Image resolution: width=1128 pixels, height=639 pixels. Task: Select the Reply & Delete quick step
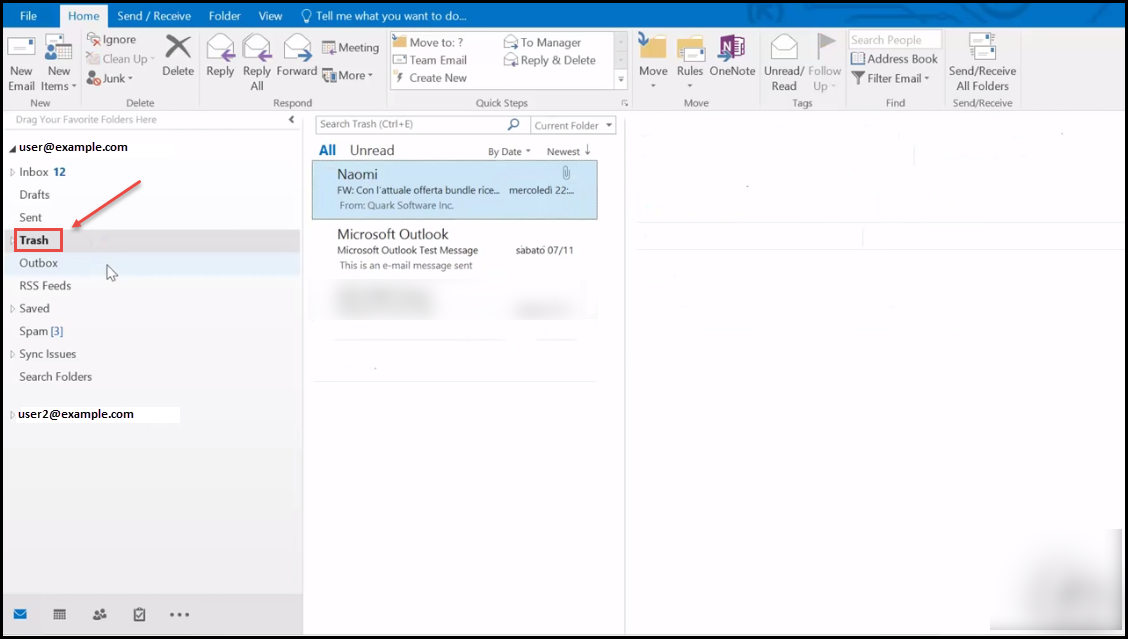click(x=550, y=60)
